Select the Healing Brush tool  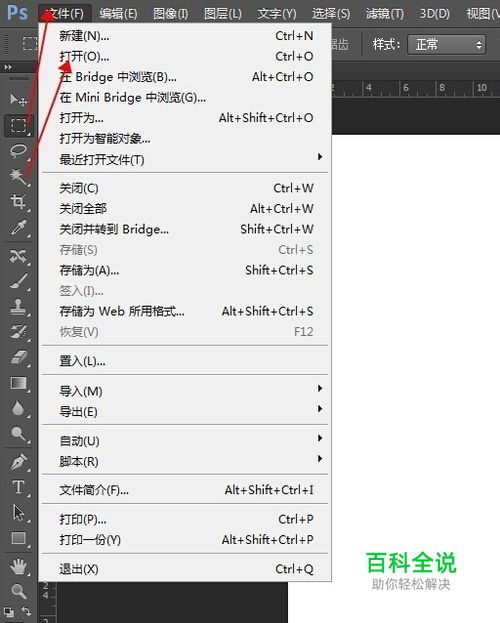point(18,256)
